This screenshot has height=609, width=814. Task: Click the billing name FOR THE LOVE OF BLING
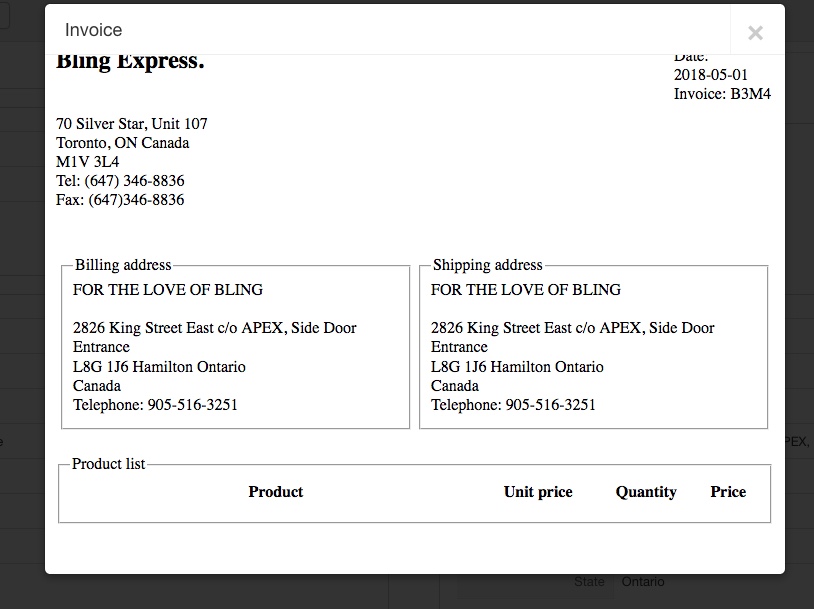[x=168, y=290]
